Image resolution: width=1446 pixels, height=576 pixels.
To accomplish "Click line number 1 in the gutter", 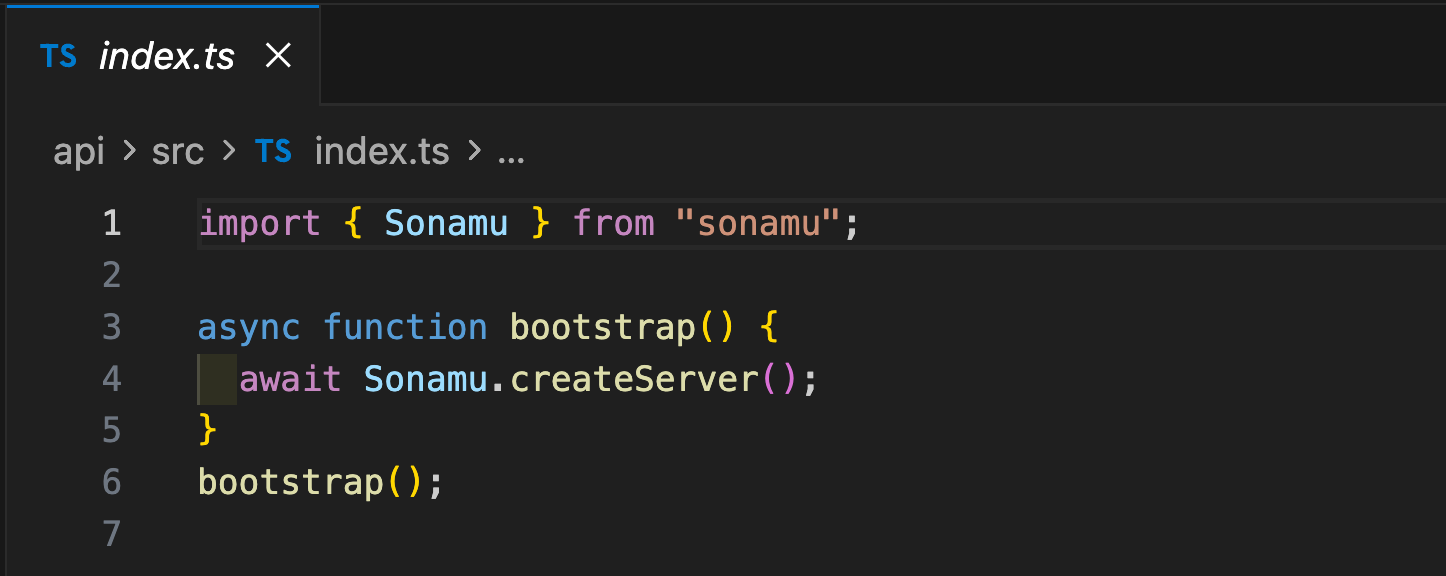I will click(x=111, y=222).
